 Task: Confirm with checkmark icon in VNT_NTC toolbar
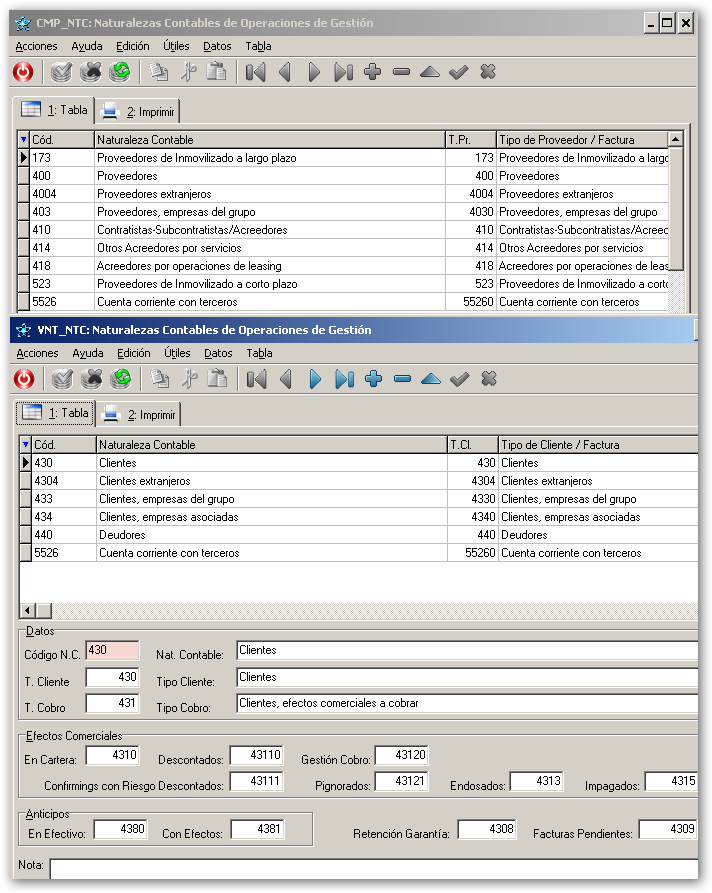(460, 379)
